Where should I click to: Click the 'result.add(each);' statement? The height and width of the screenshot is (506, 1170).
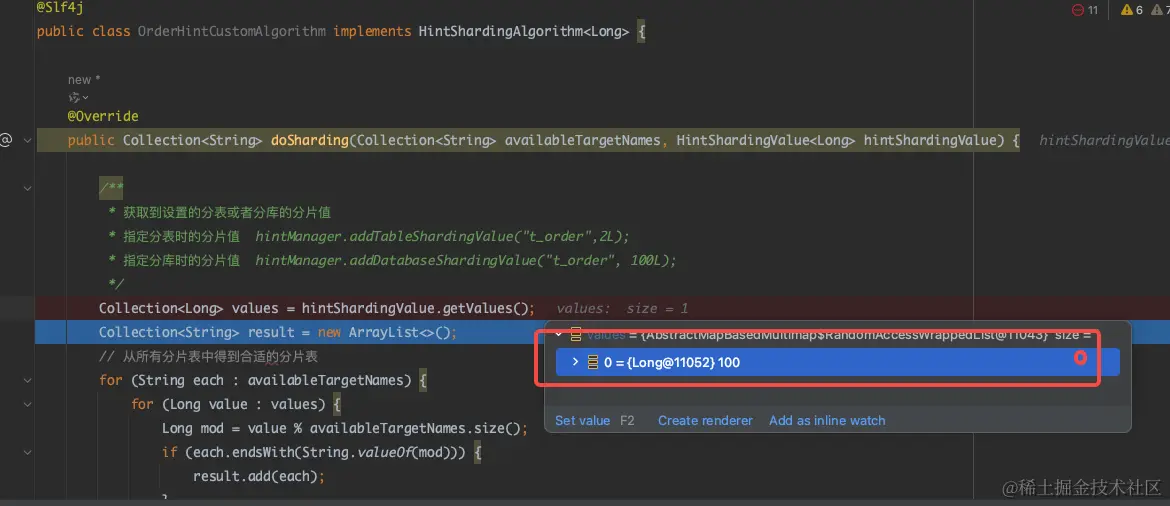coord(260,476)
